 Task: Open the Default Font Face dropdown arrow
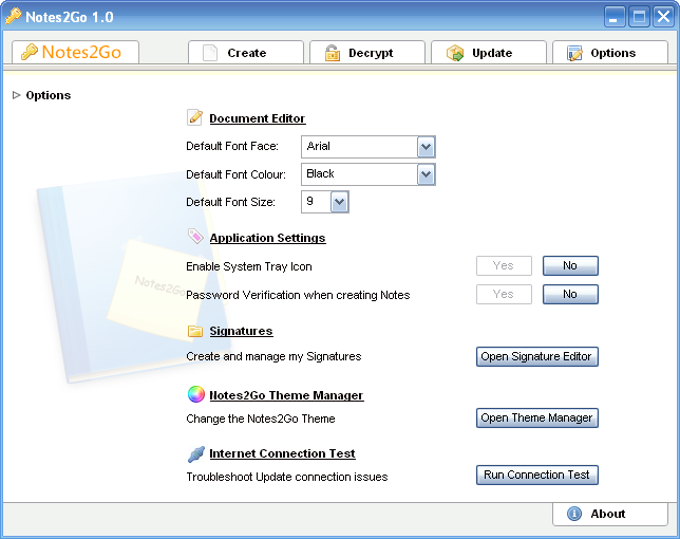tap(426, 147)
